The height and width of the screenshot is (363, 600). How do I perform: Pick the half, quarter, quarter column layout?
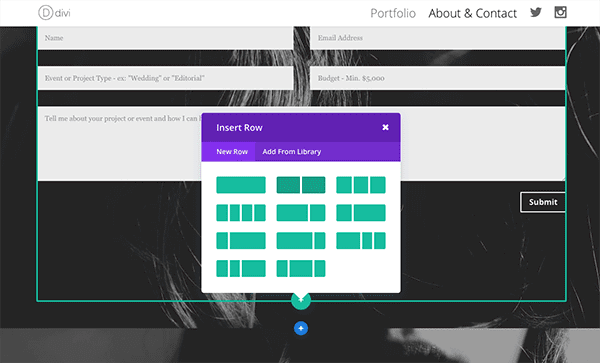(361, 241)
